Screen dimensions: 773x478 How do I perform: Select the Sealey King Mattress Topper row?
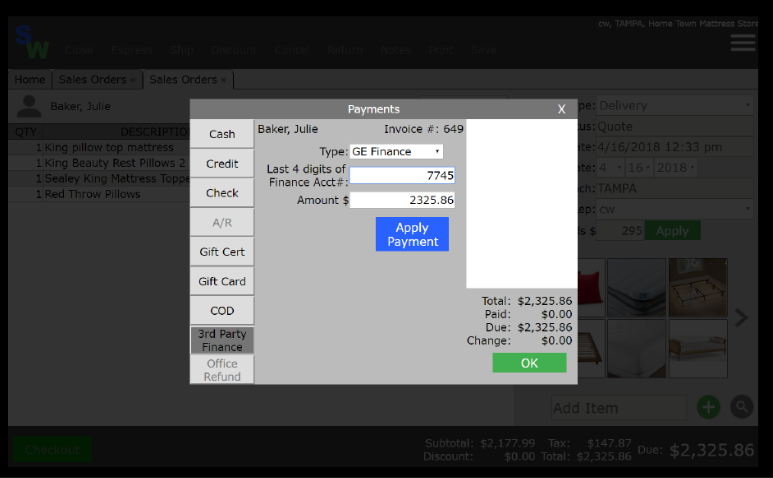[99, 178]
